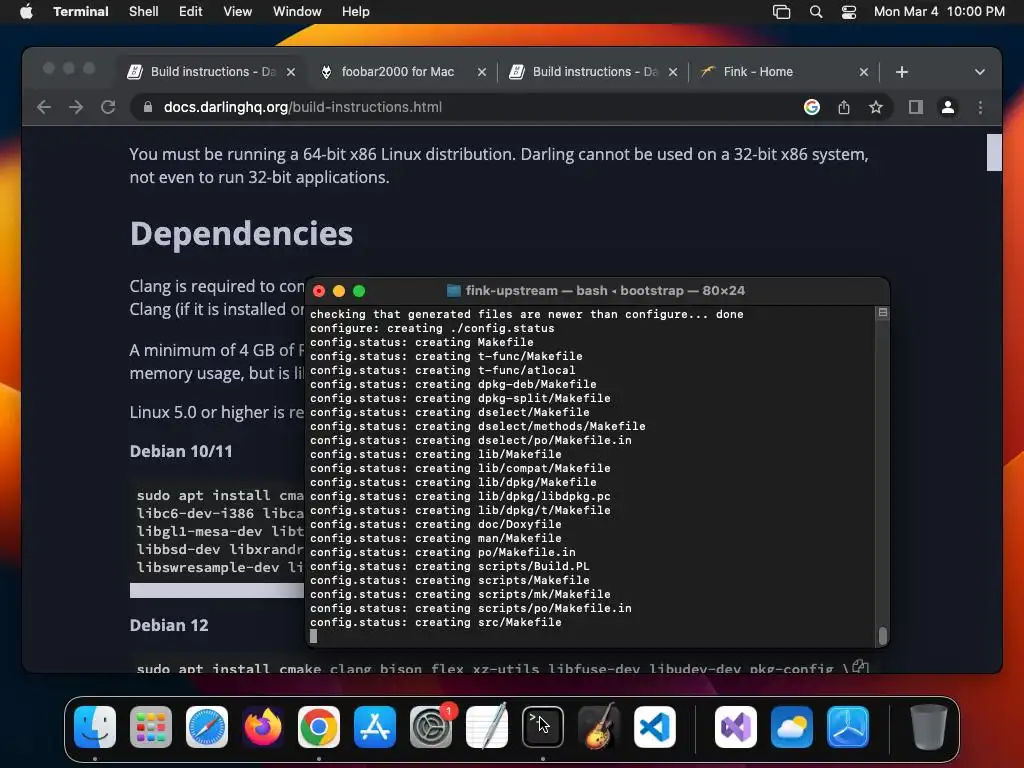View site information lock icon
Image resolution: width=1024 pixels, height=768 pixels.
coord(148,107)
